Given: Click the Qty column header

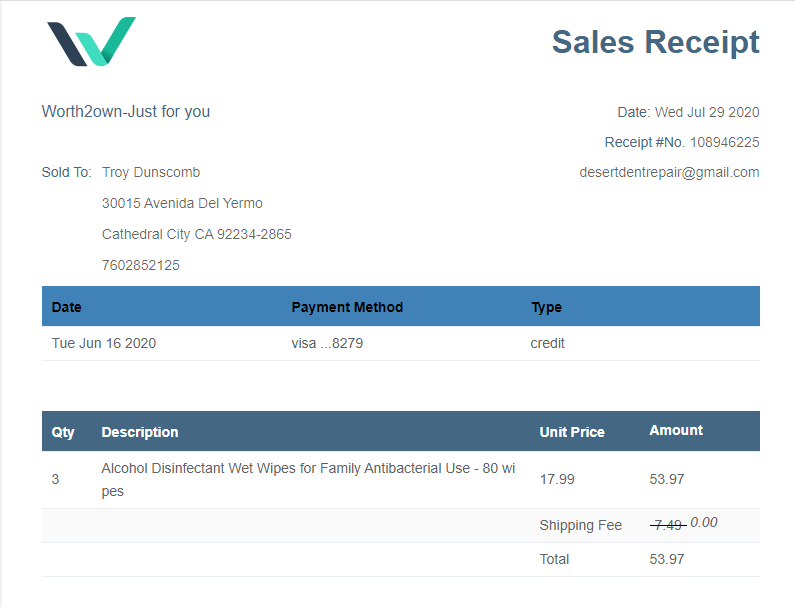Looking at the screenshot, I should click(x=63, y=432).
